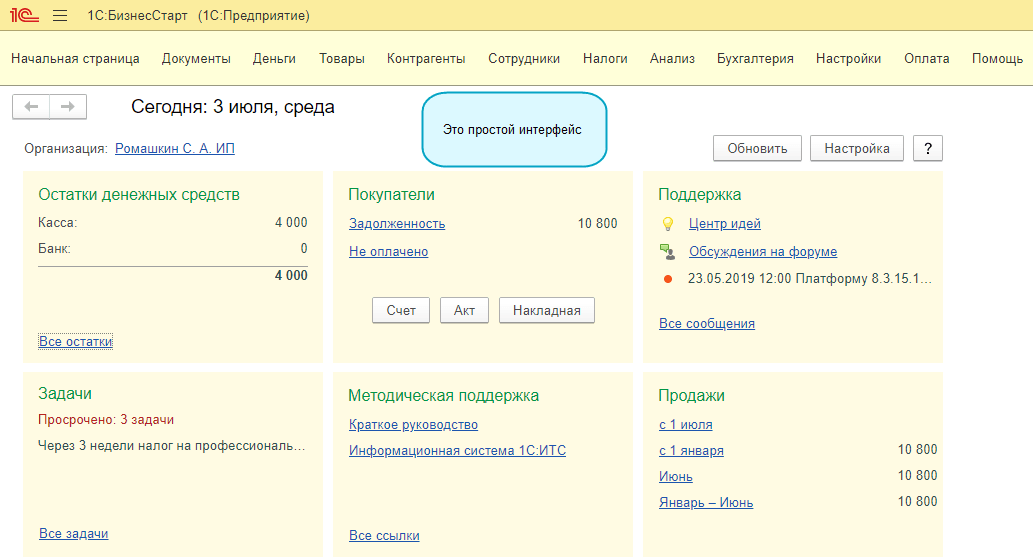The height and width of the screenshot is (557, 1033).
Task: Open the Краткое руководство link
Action: 413,425
